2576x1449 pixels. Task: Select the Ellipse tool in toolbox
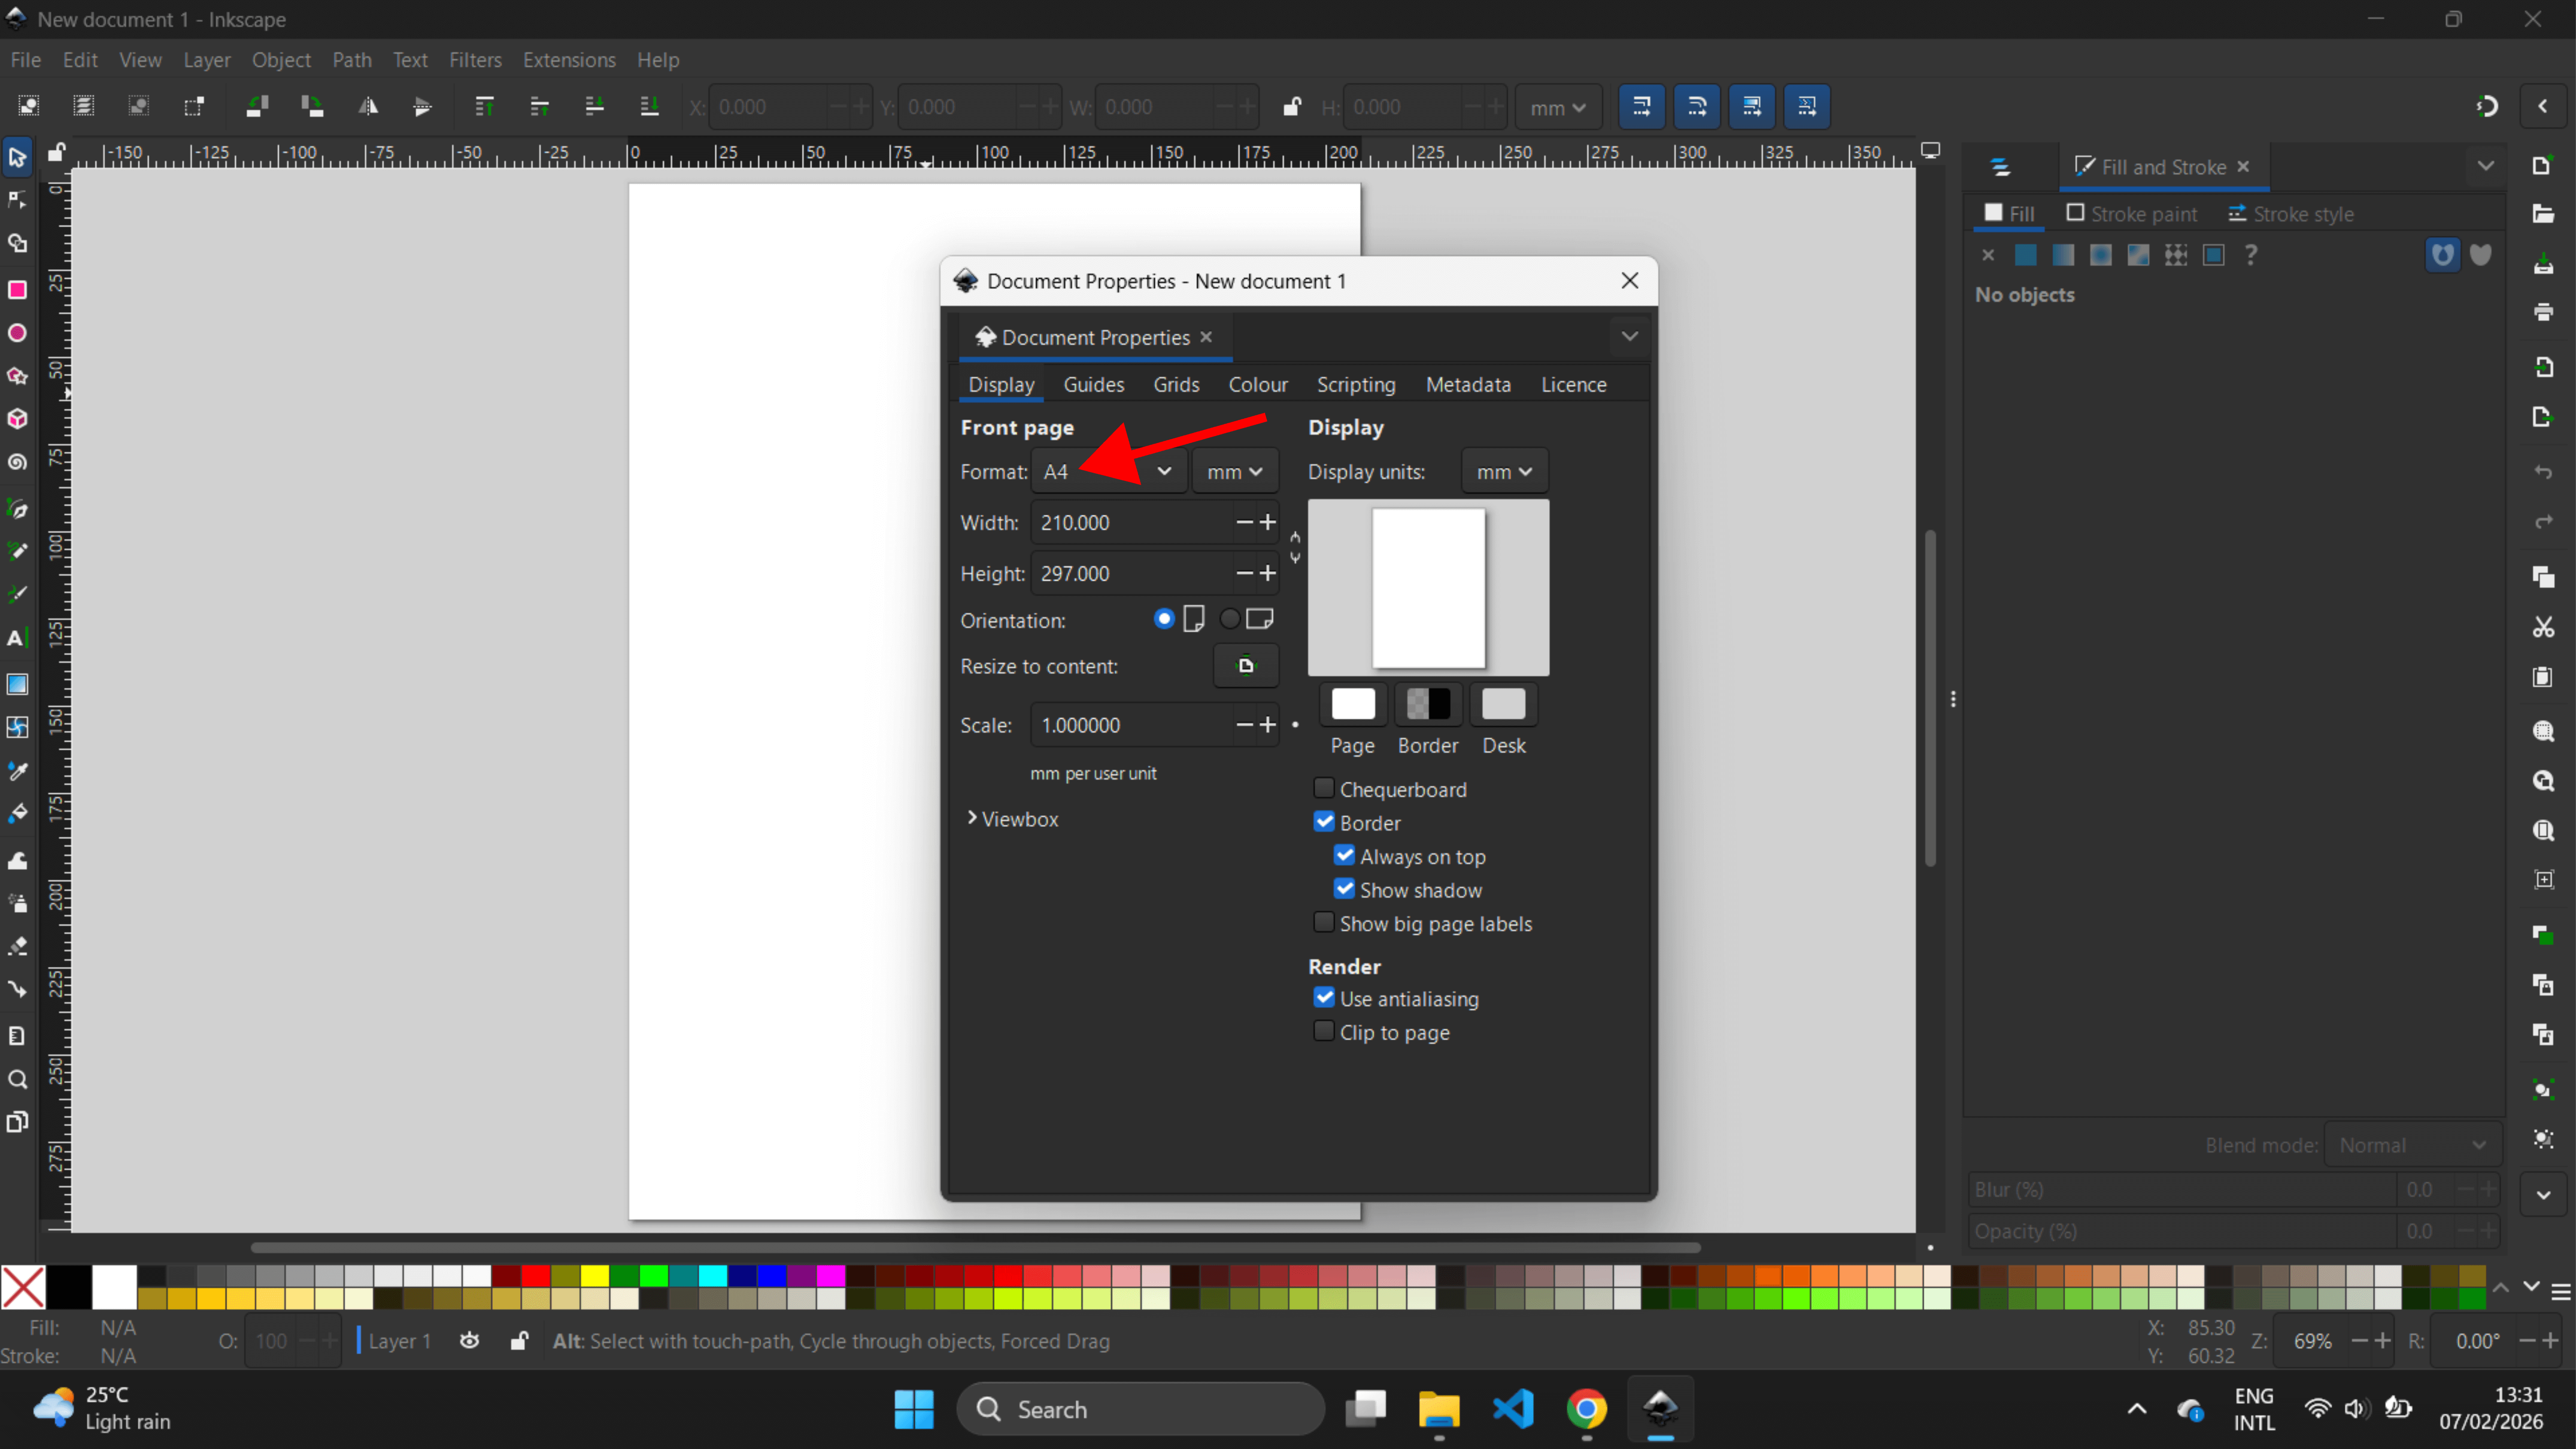tap(17, 333)
